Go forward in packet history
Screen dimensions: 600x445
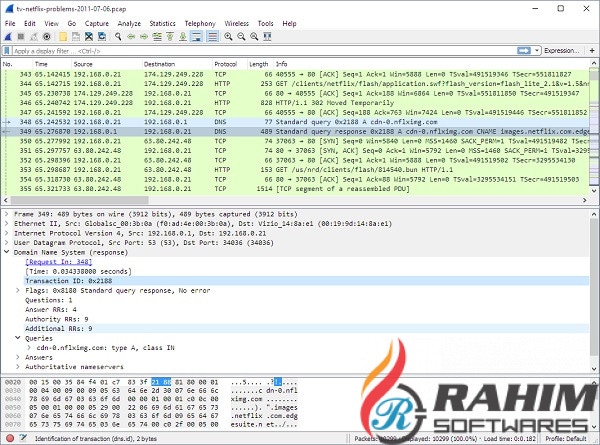click(x=144, y=37)
